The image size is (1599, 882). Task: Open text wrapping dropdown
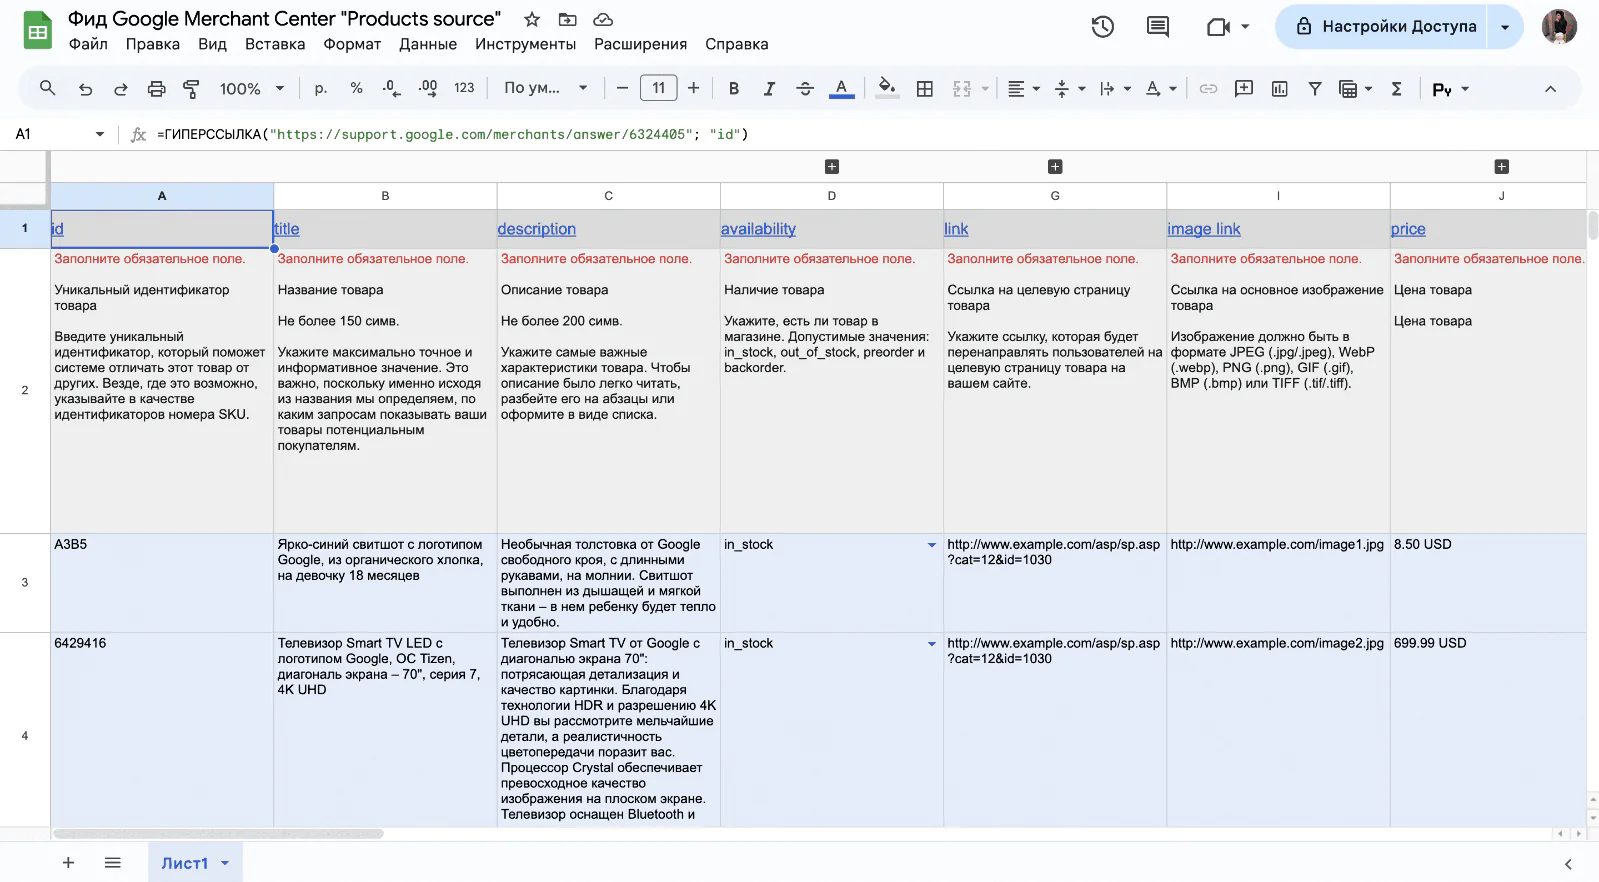click(1115, 89)
